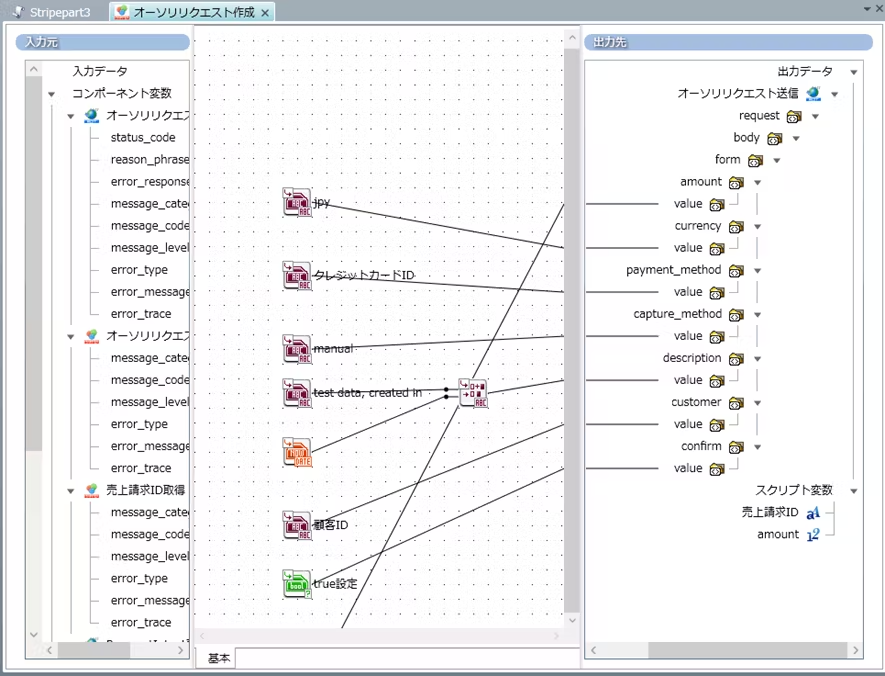The image size is (885, 676).
Task: Collapse the スクリプト変数 section arrow
Action: tap(854, 491)
